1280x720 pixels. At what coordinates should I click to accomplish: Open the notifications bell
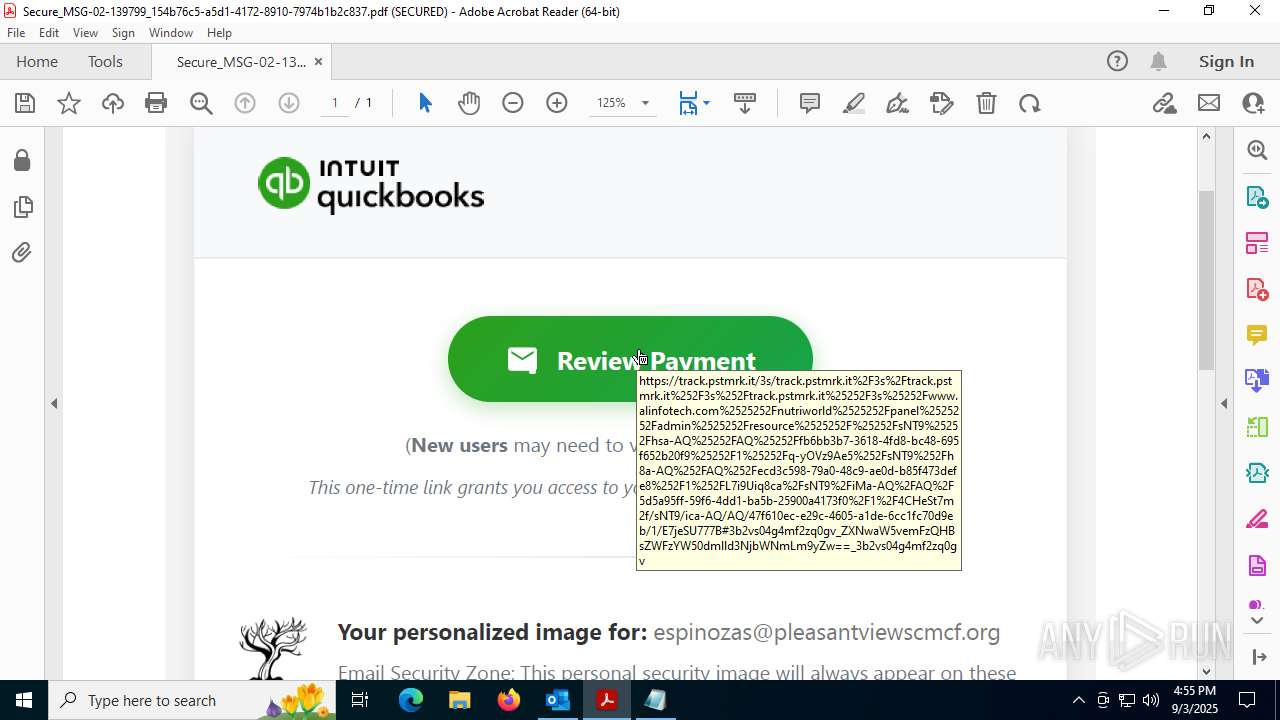point(1158,62)
